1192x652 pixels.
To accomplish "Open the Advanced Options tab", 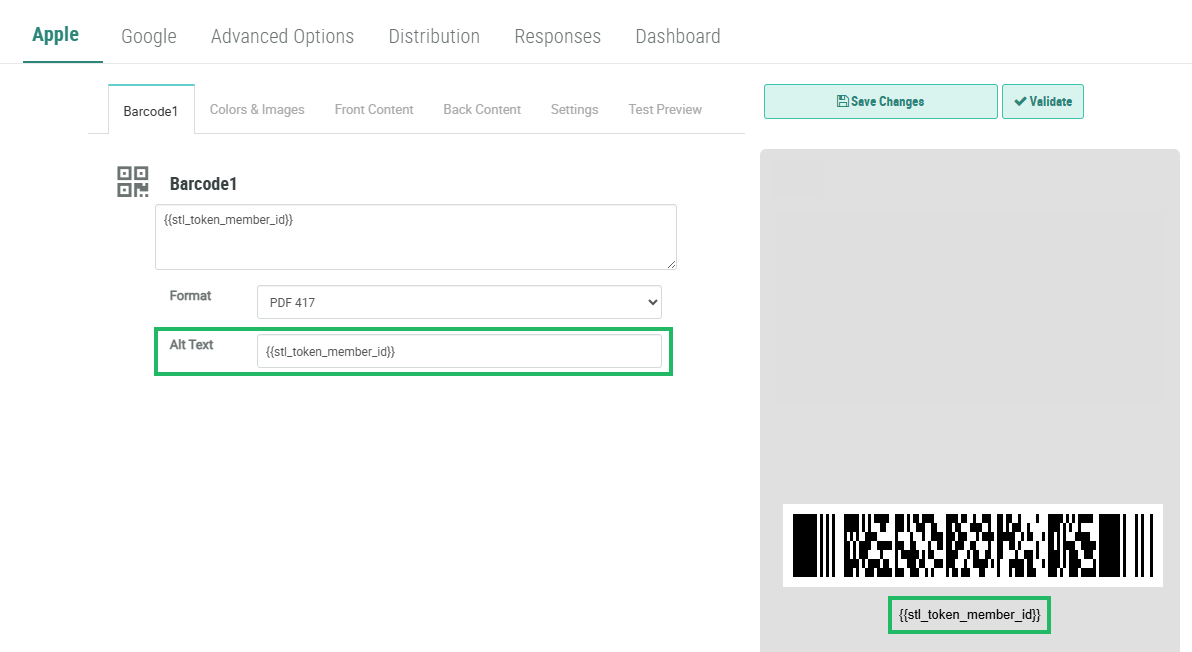I will [x=282, y=36].
